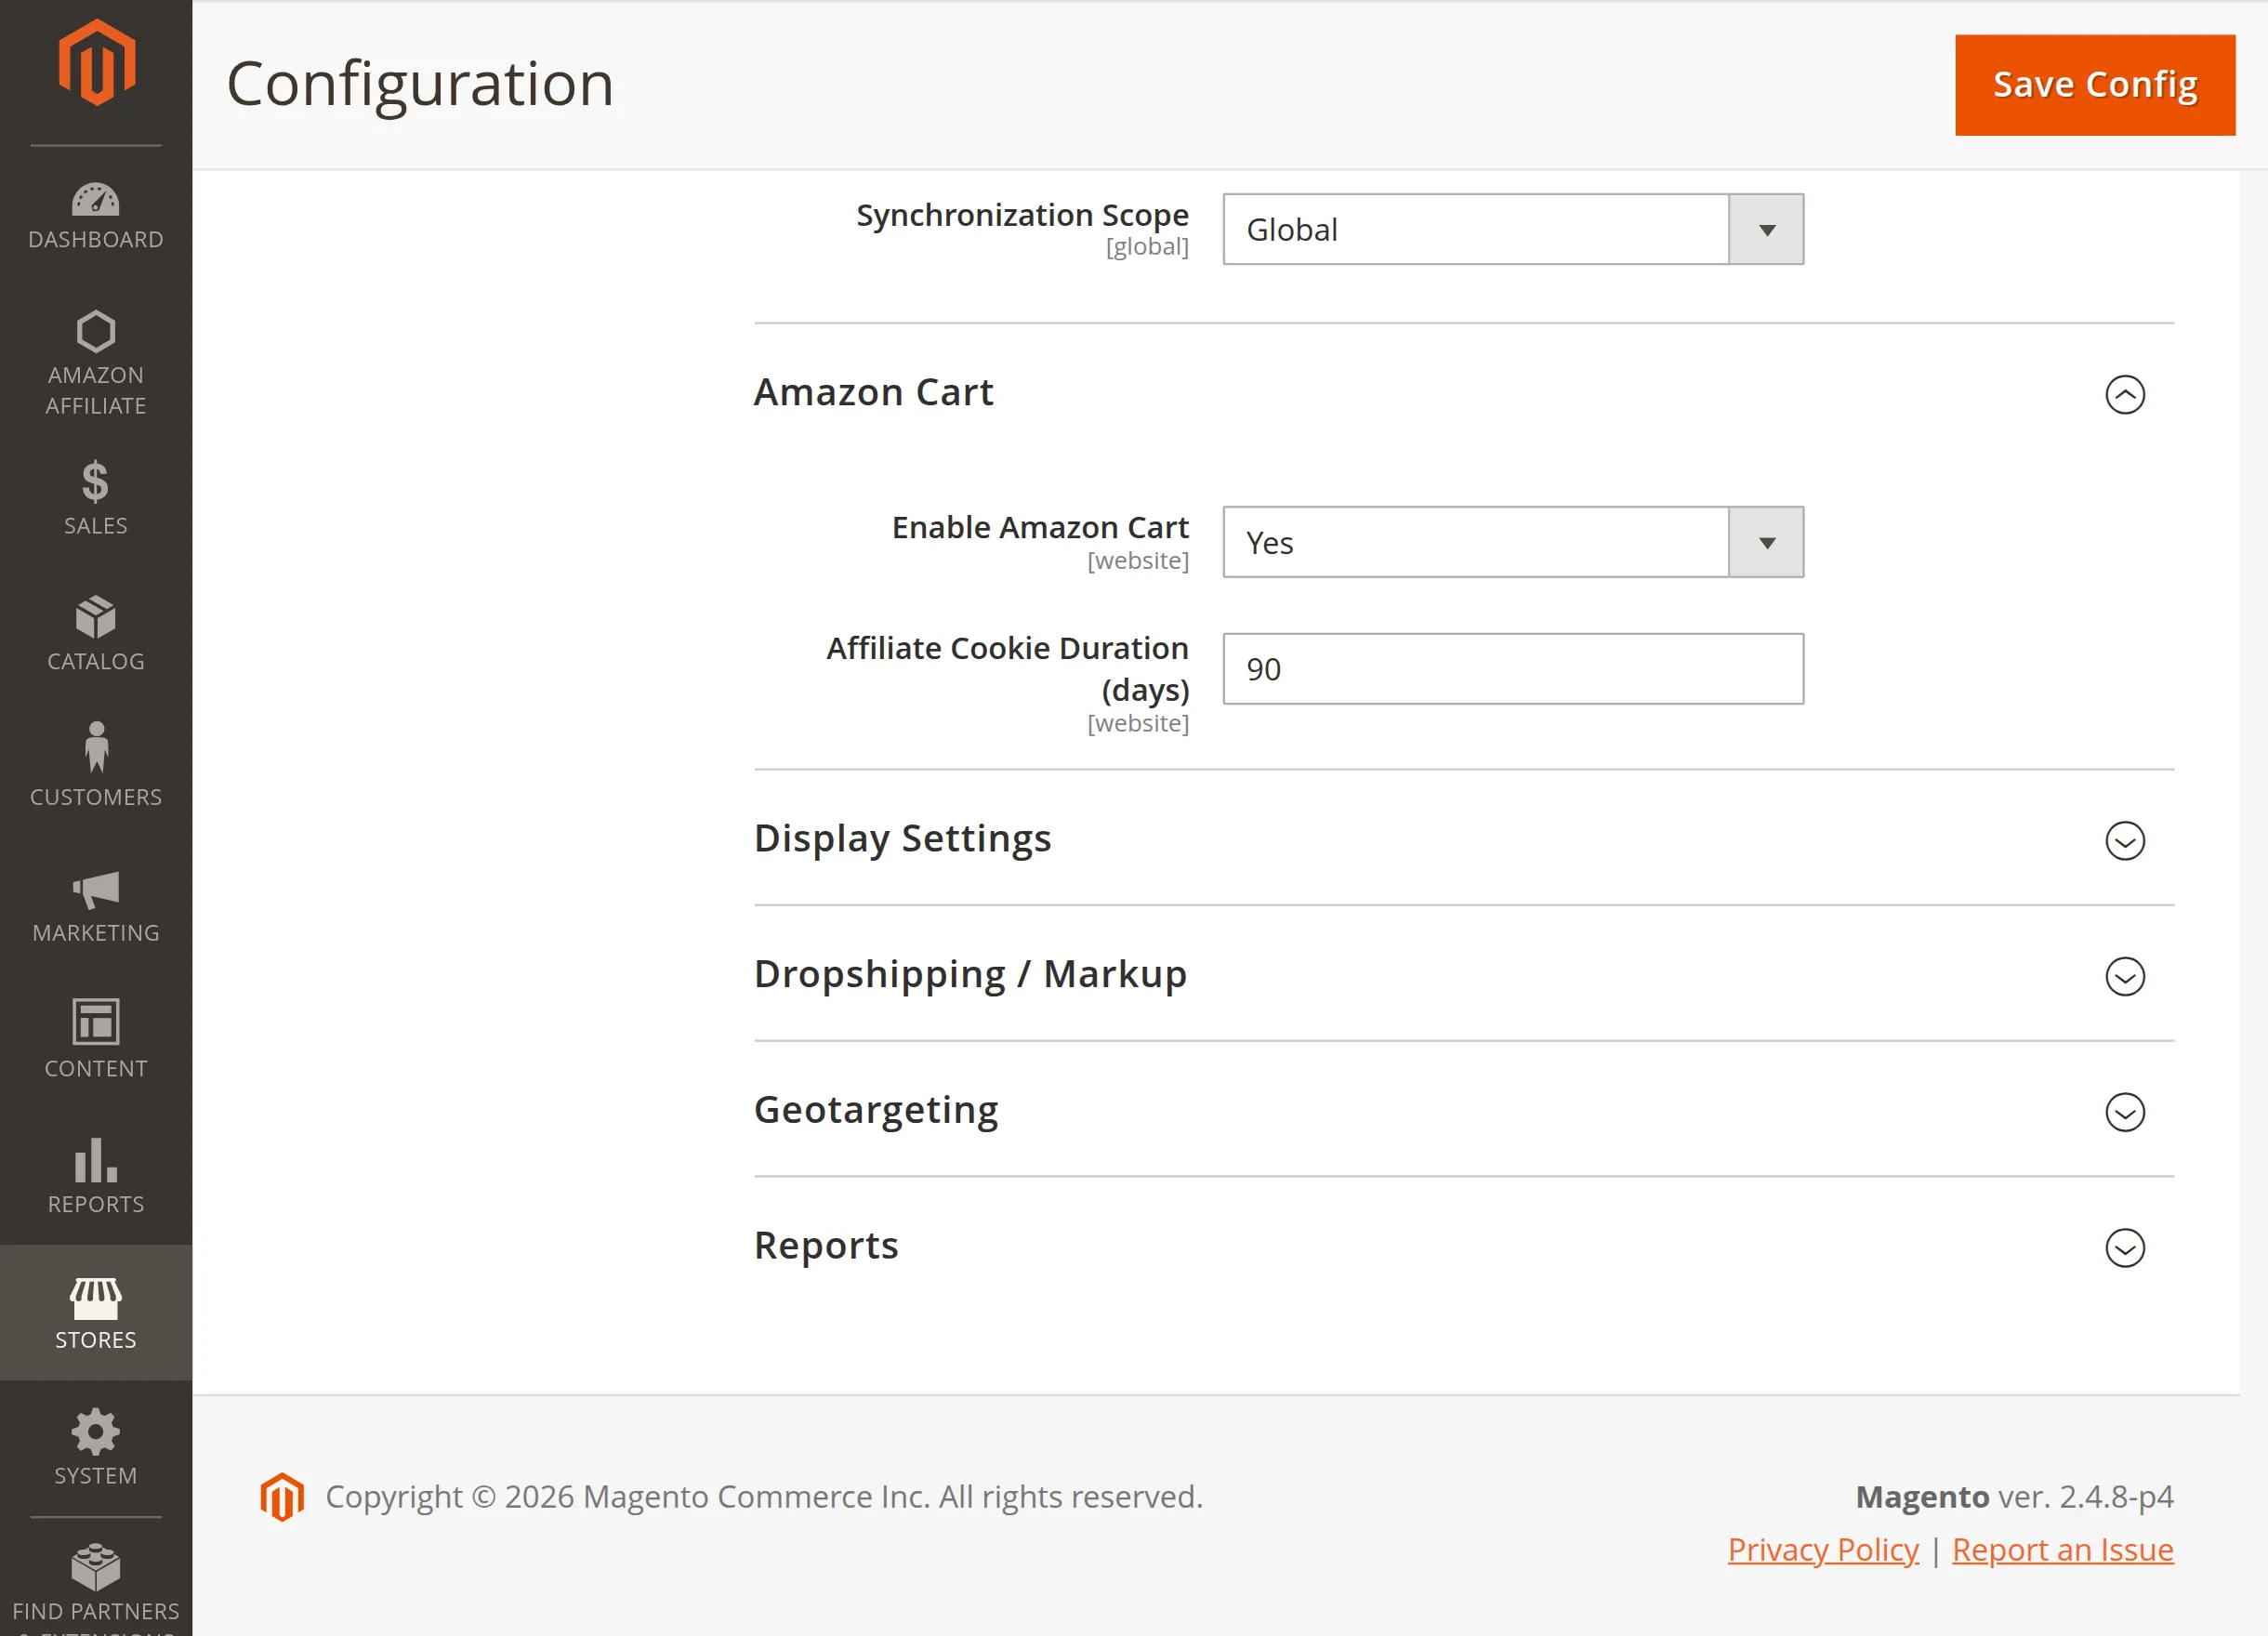
Task: Select the CUSTOMERS menu label
Action: 96,797
